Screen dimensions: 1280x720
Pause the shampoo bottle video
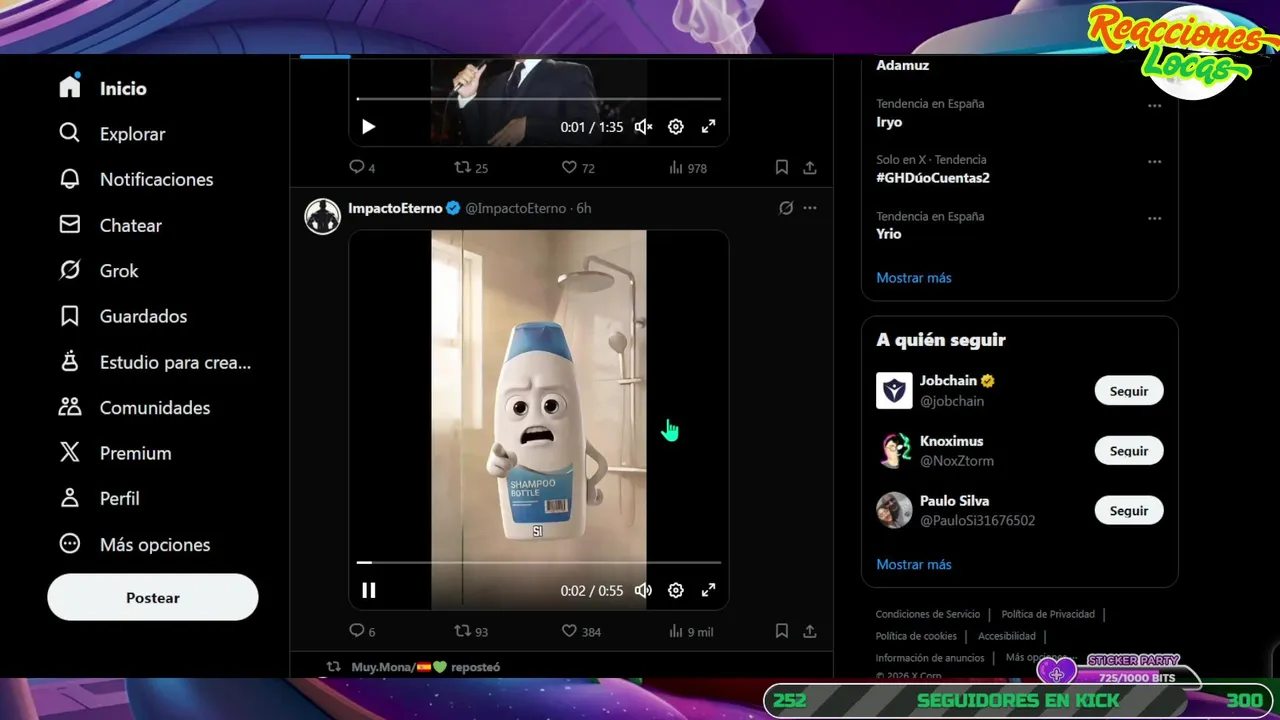368,591
